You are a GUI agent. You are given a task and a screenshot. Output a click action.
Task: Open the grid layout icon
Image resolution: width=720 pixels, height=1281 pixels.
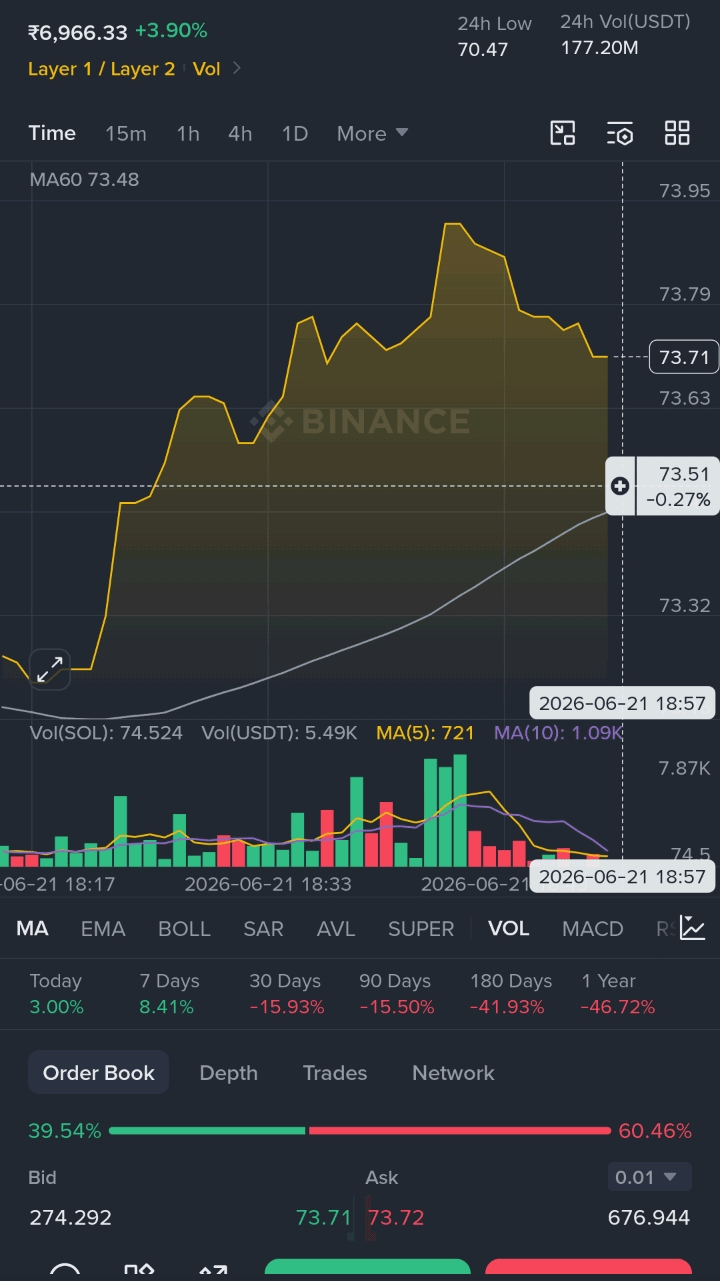677,133
